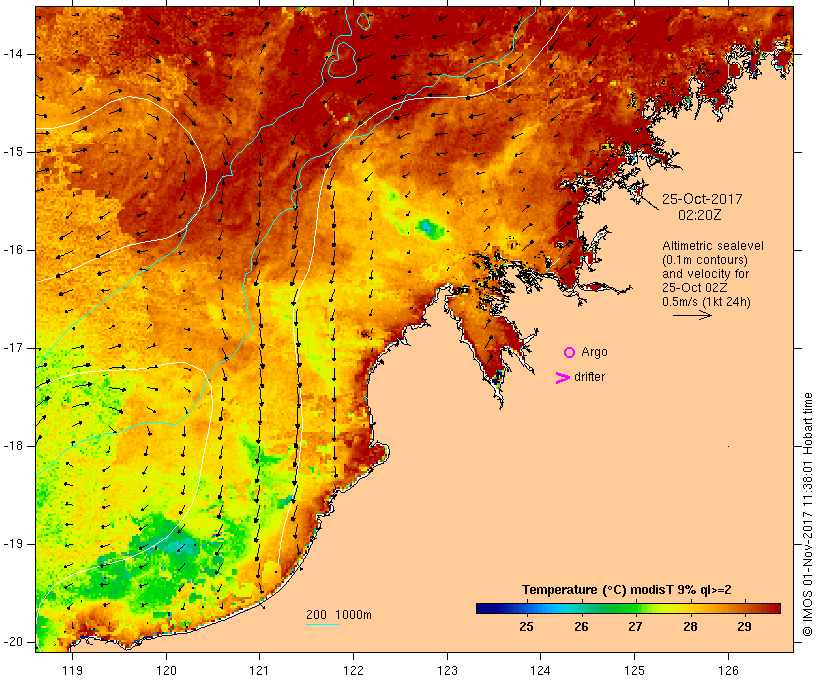
Task: Click the '200 1000m' depth contour label
Action: (x=339, y=615)
